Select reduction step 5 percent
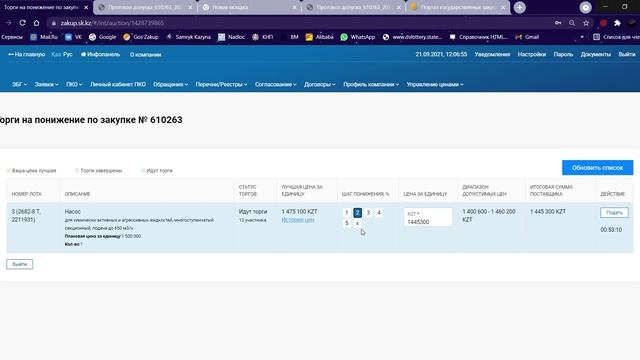 (x=347, y=223)
